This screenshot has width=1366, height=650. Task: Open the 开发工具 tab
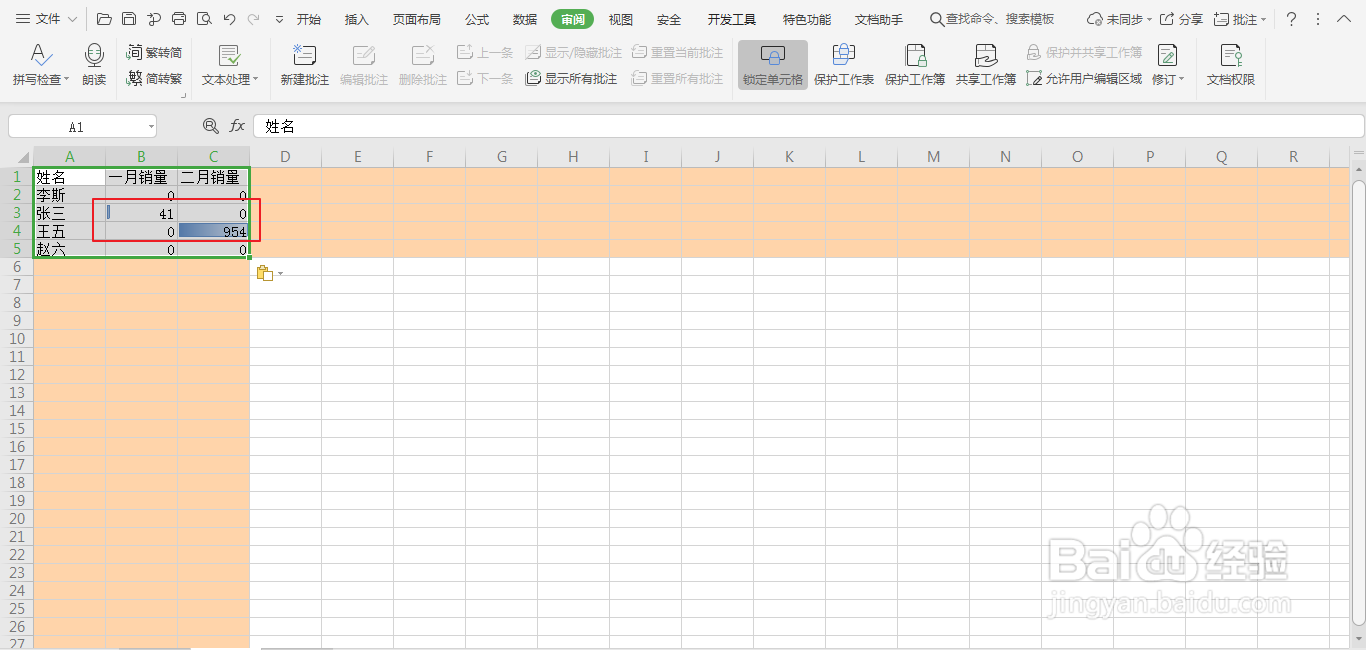(x=732, y=19)
